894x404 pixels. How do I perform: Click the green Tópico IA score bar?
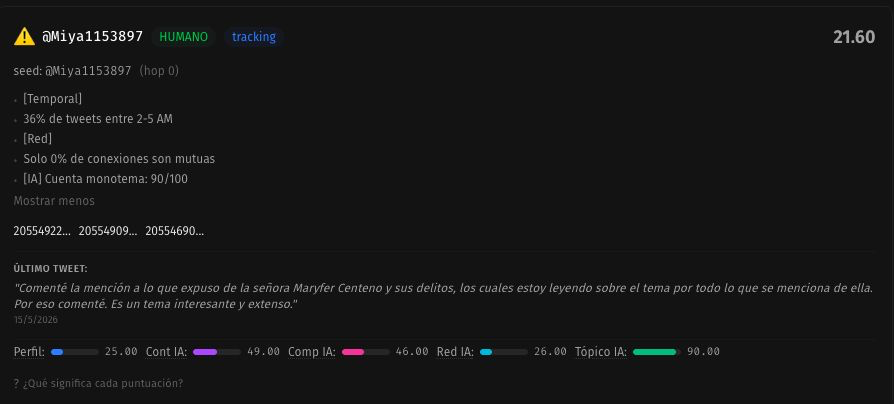pos(657,352)
